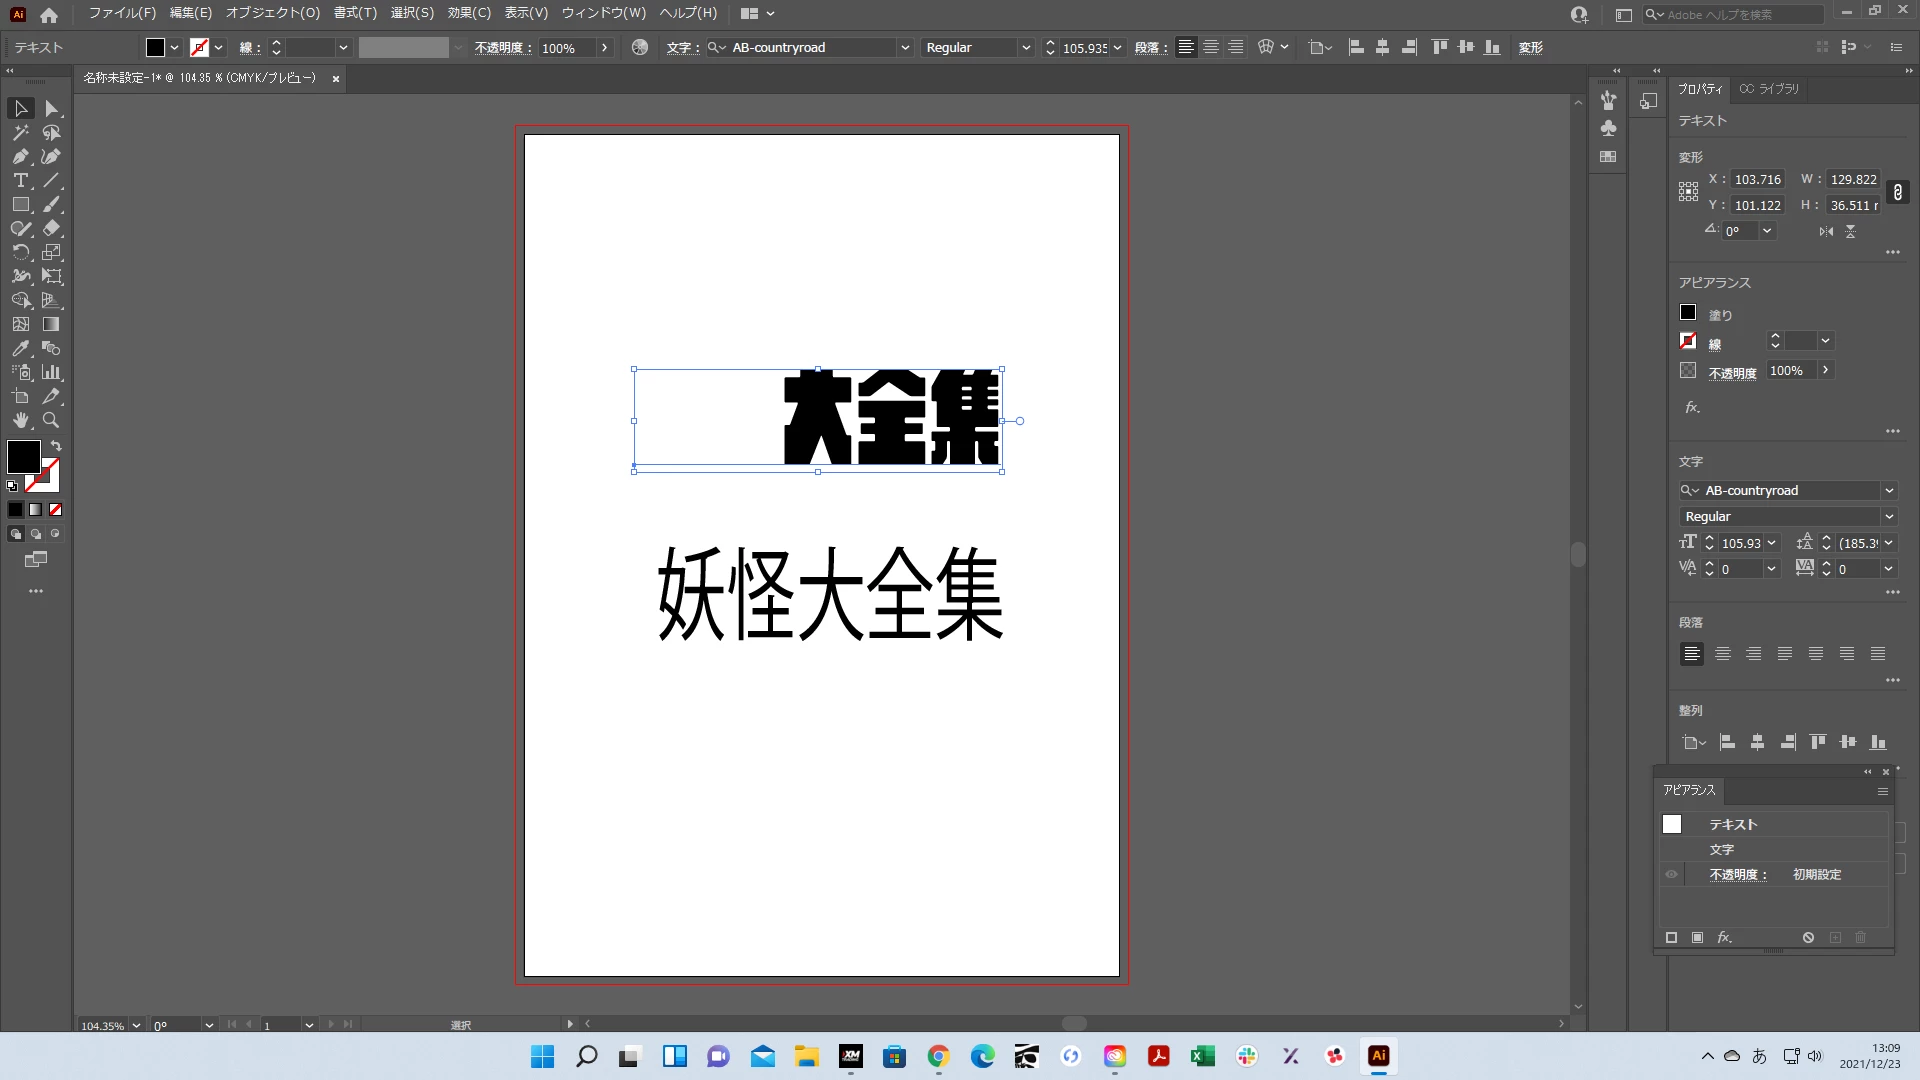The height and width of the screenshot is (1080, 1920).
Task: Toggle constrain width and height proportions
Action: click(1897, 192)
